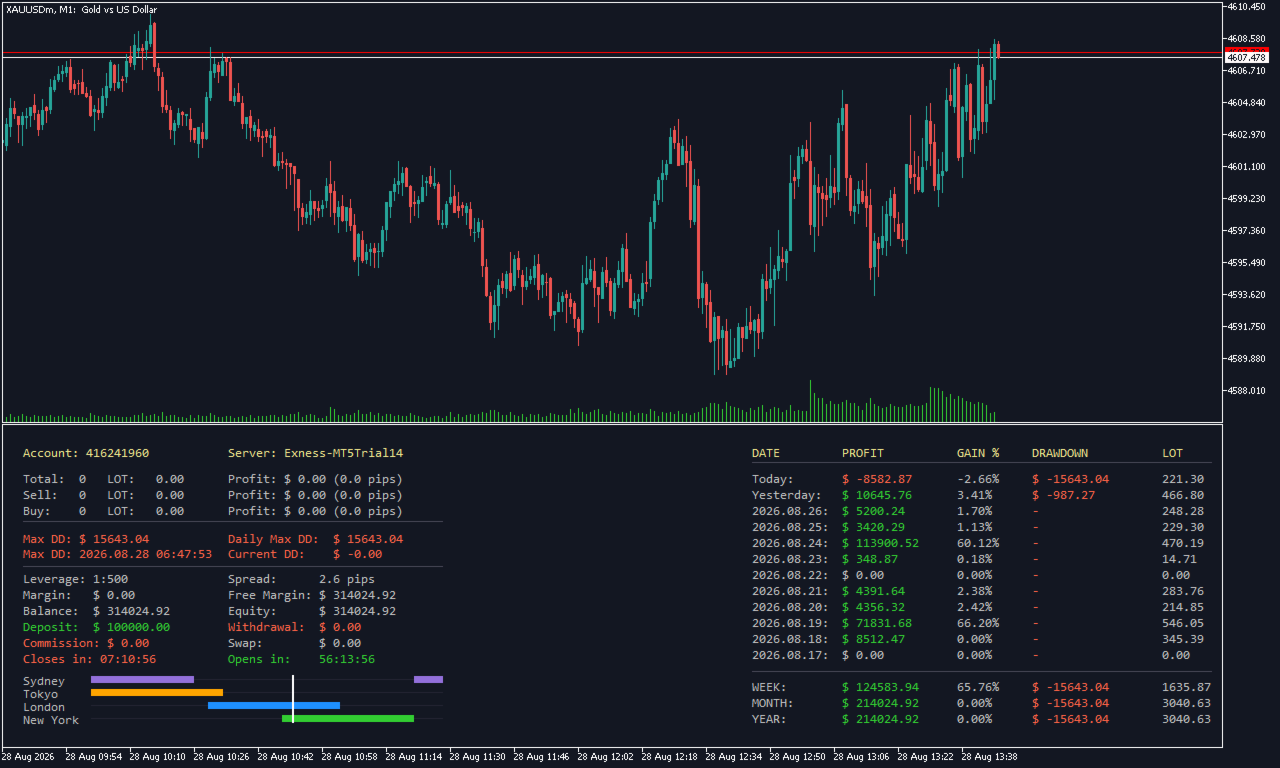Select Today's lot value 221.30
1280x768 pixels.
1183,479
